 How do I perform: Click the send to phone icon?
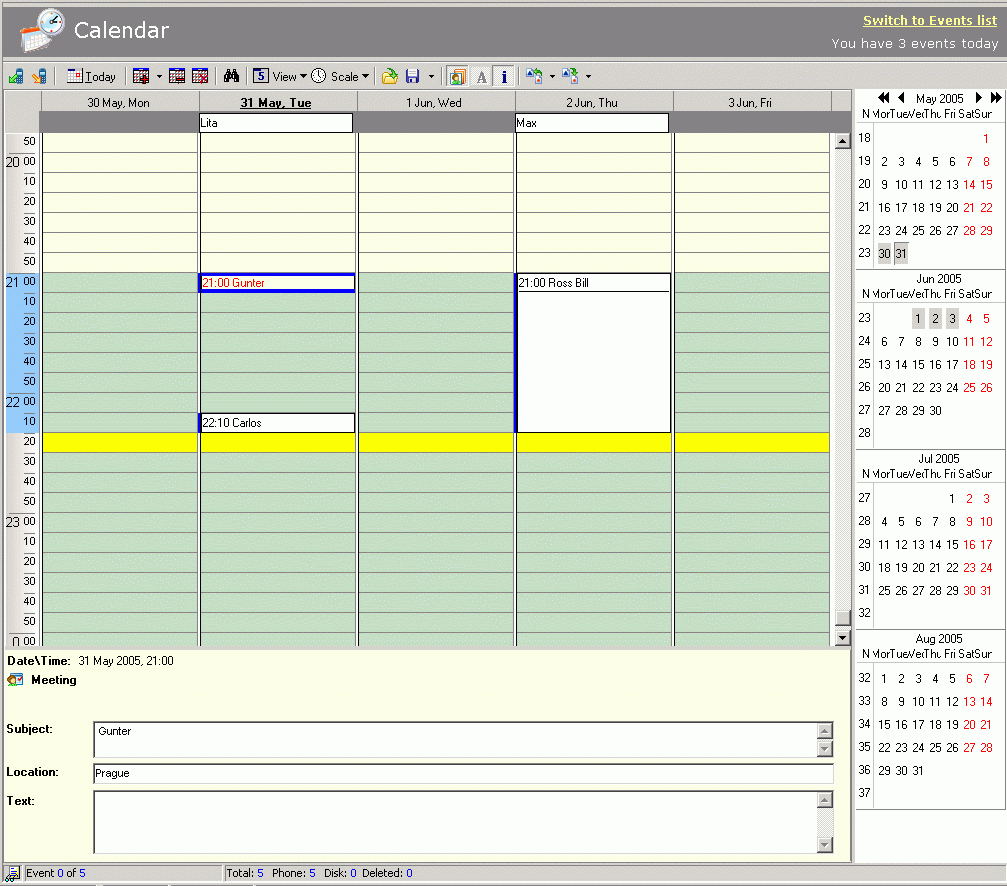coord(40,76)
